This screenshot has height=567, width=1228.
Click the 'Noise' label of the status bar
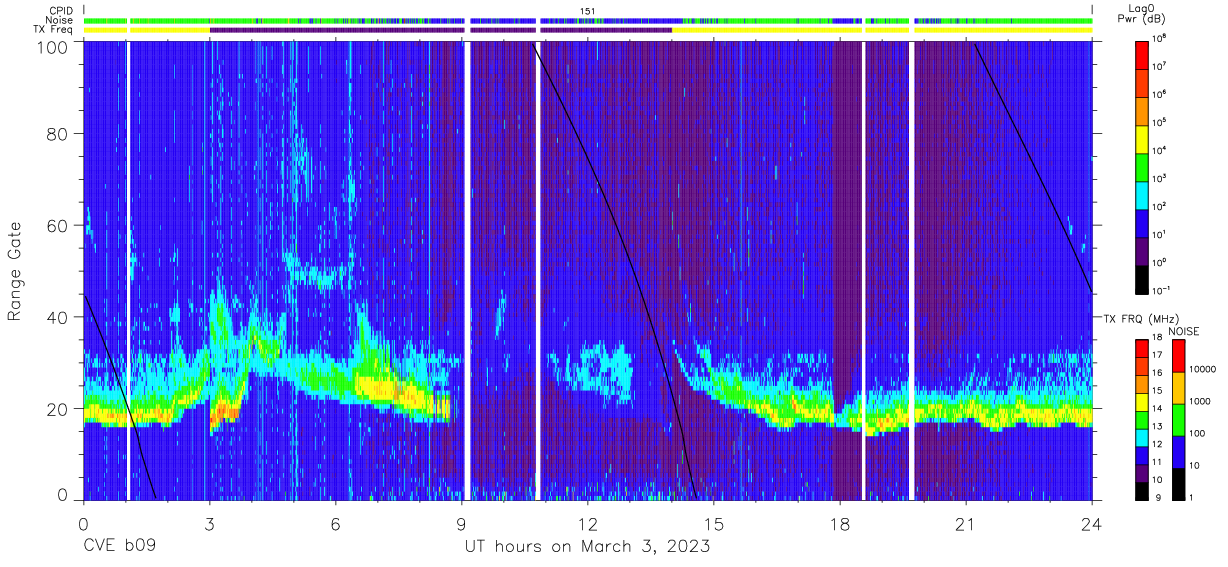coord(60,20)
